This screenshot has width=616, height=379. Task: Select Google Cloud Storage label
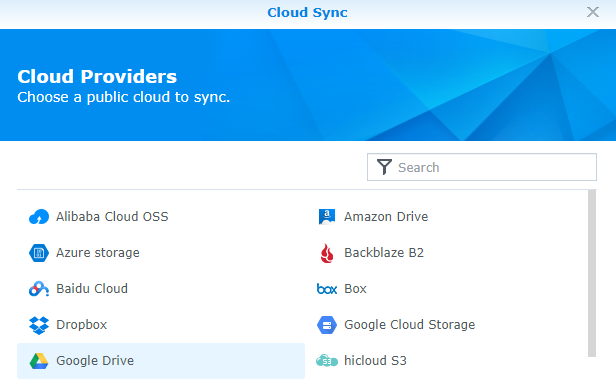point(409,325)
